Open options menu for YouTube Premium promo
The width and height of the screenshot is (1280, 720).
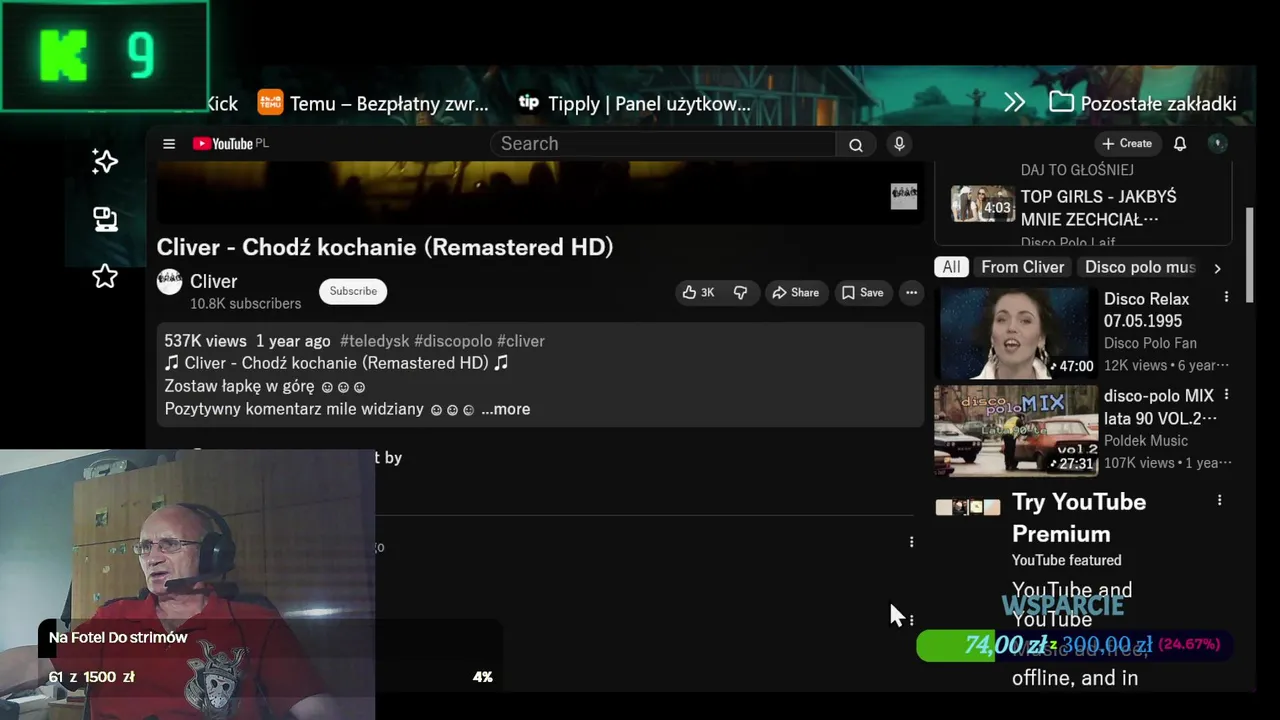coord(1219,500)
